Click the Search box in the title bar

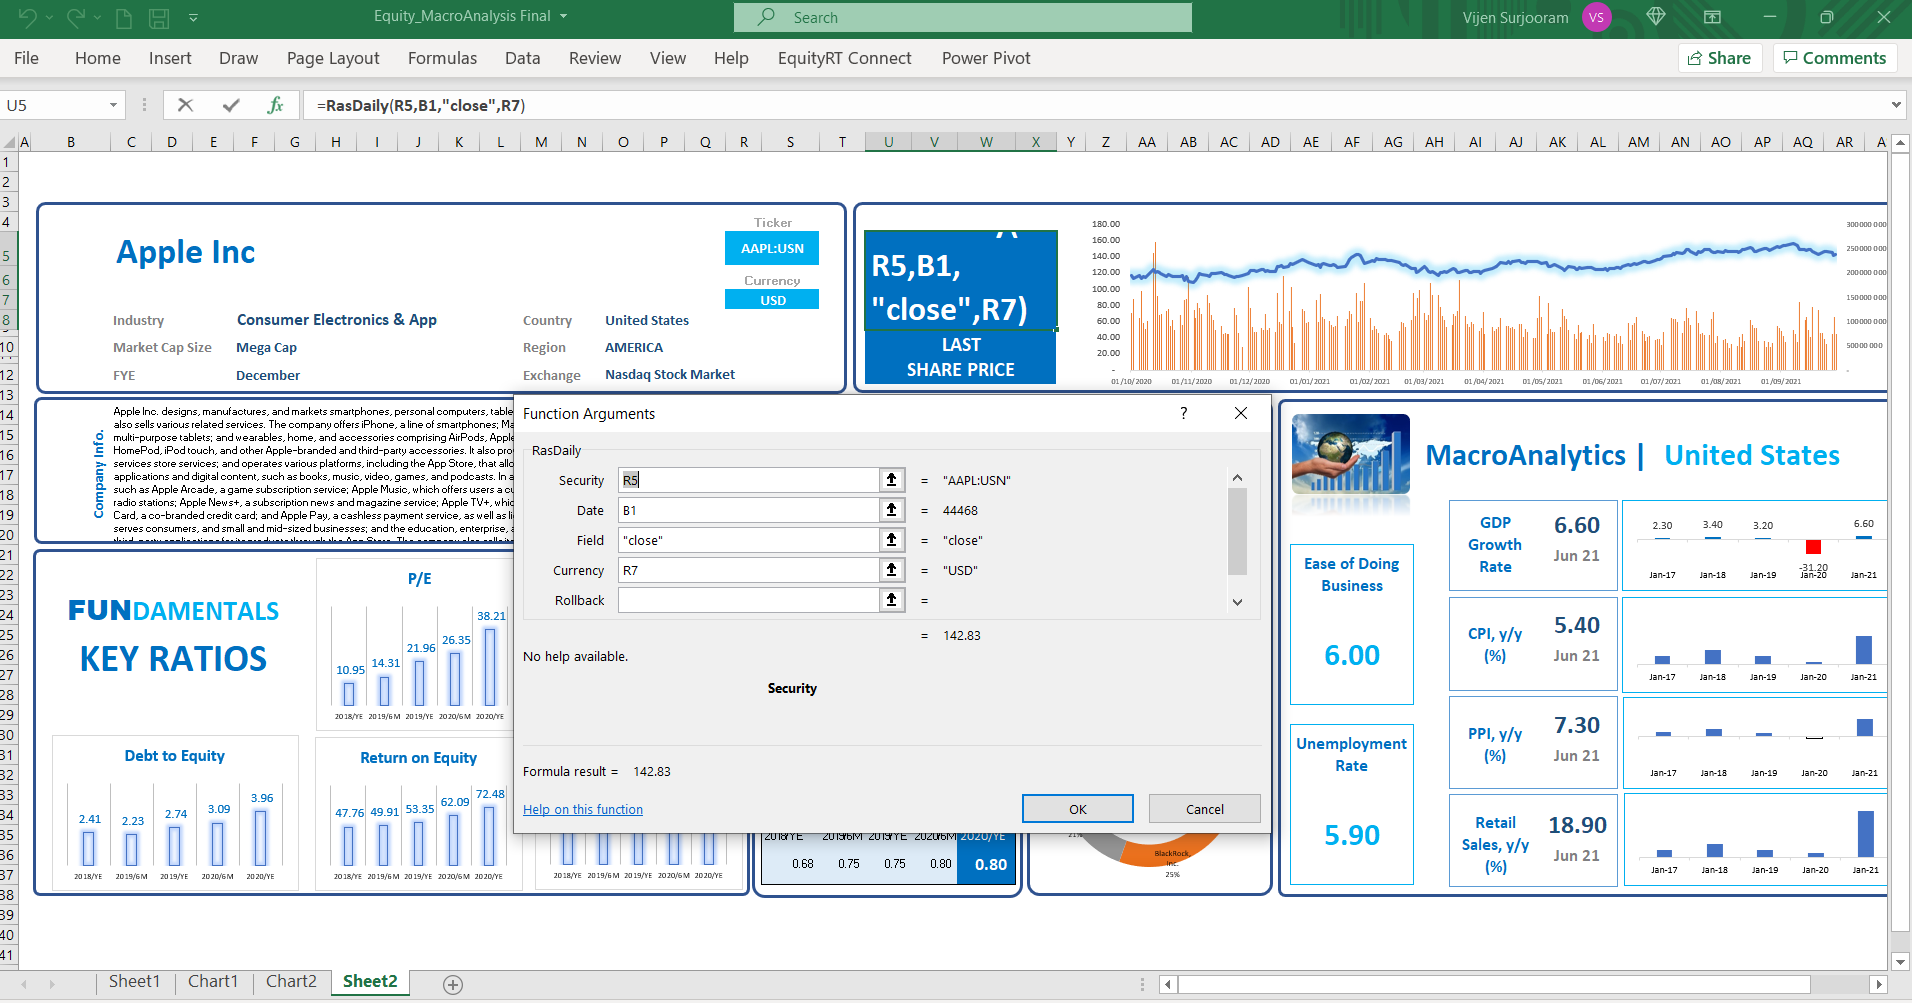coord(962,17)
